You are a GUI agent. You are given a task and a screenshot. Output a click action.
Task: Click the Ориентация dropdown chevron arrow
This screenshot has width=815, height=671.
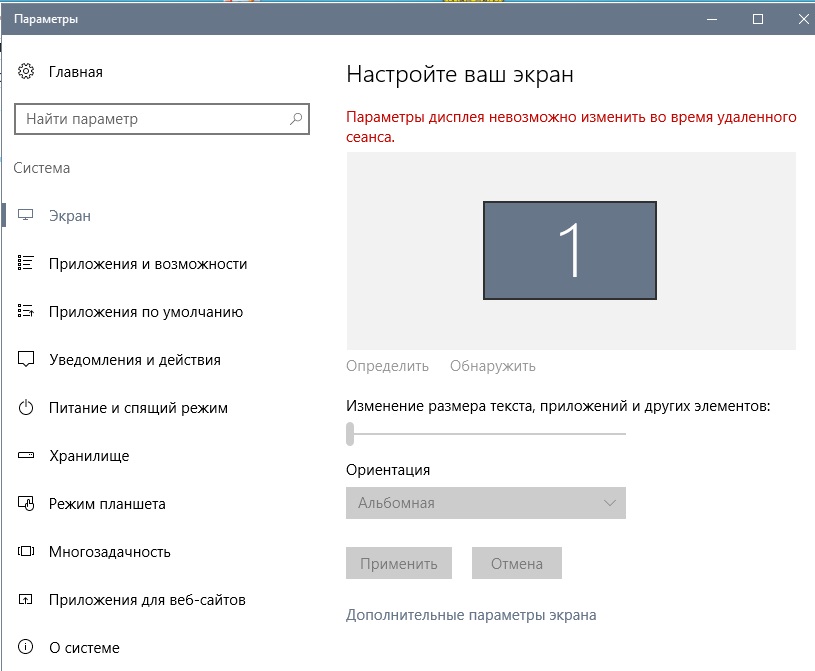pos(610,503)
